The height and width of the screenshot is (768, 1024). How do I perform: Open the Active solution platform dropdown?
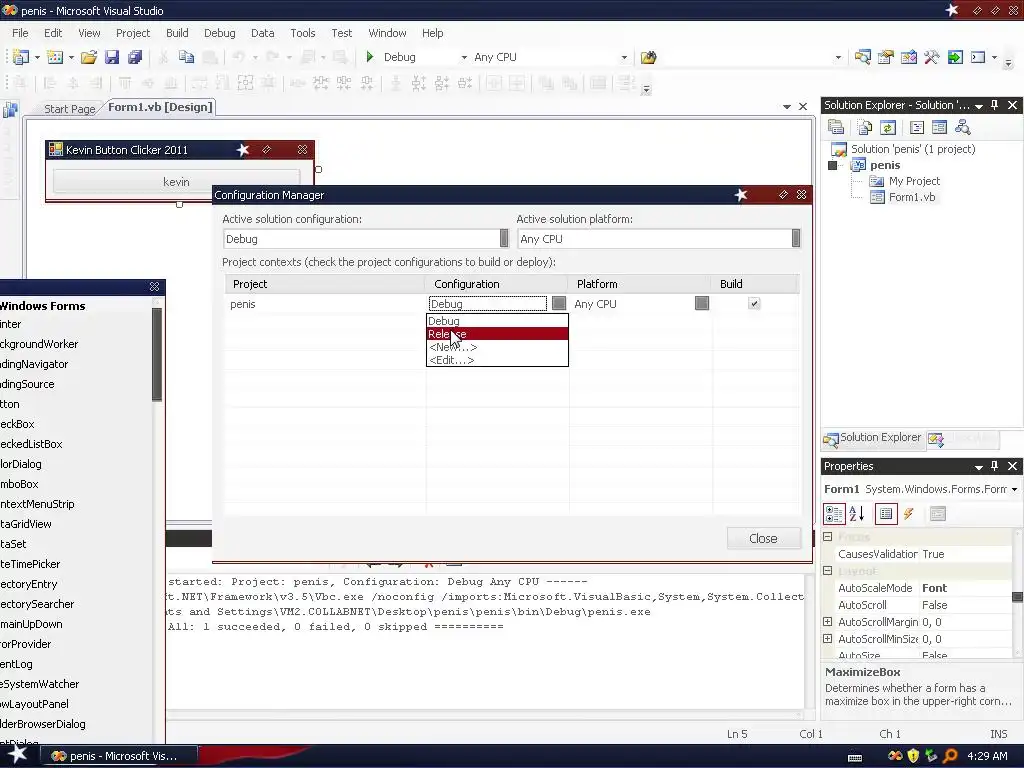click(795, 238)
